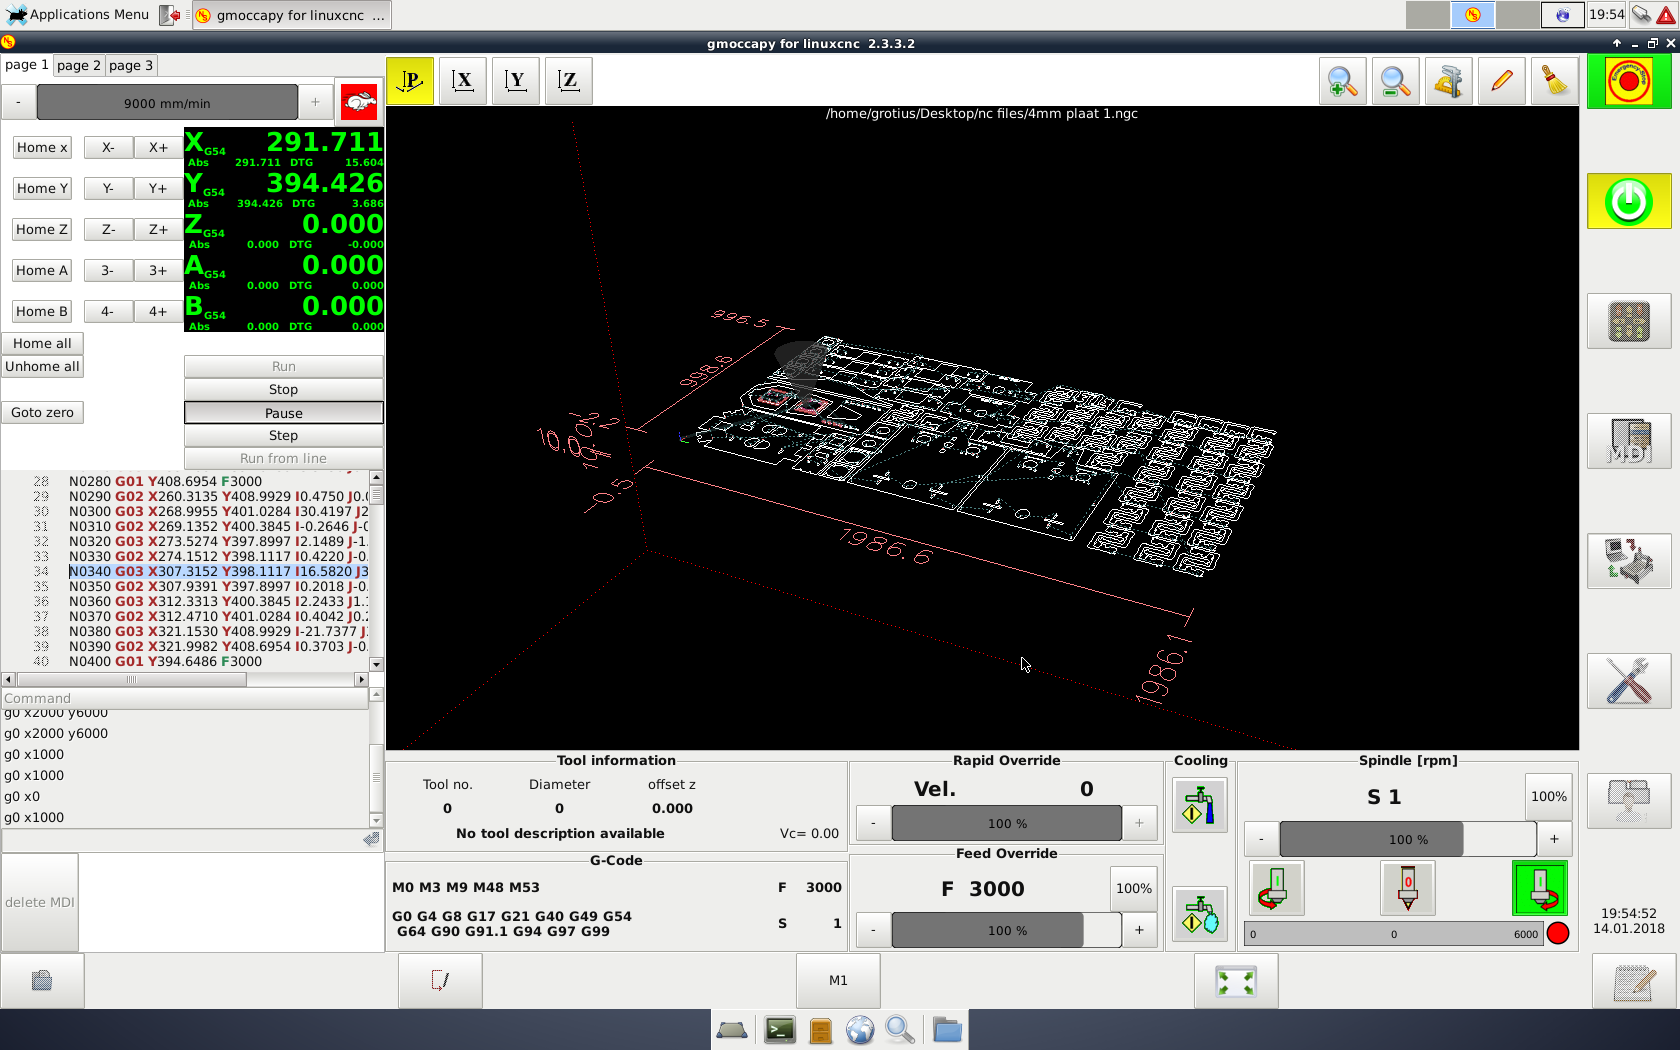Open web browser from bottom dock
1680x1050 pixels.
pyautogui.click(x=860, y=1030)
